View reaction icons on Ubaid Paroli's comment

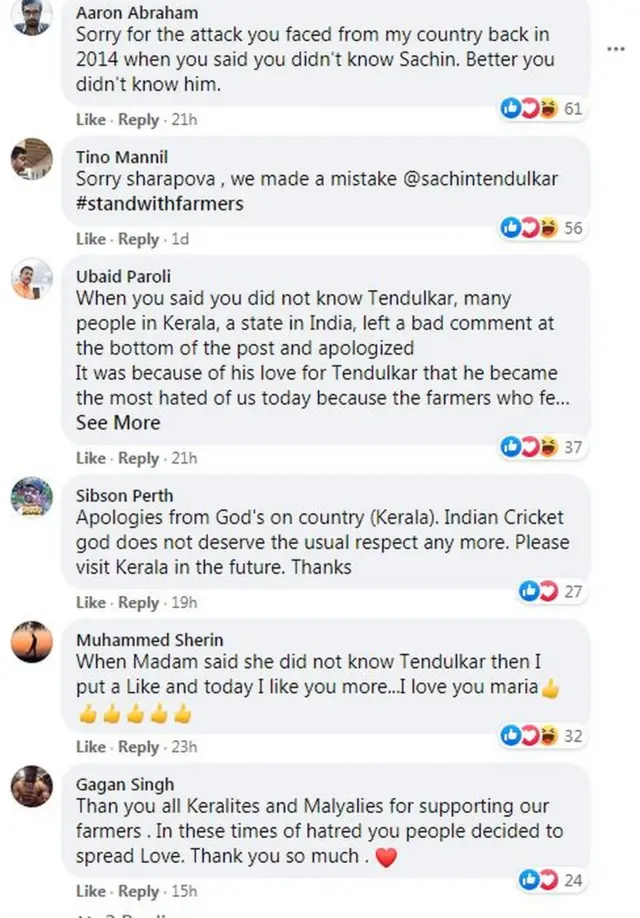pos(527,447)
